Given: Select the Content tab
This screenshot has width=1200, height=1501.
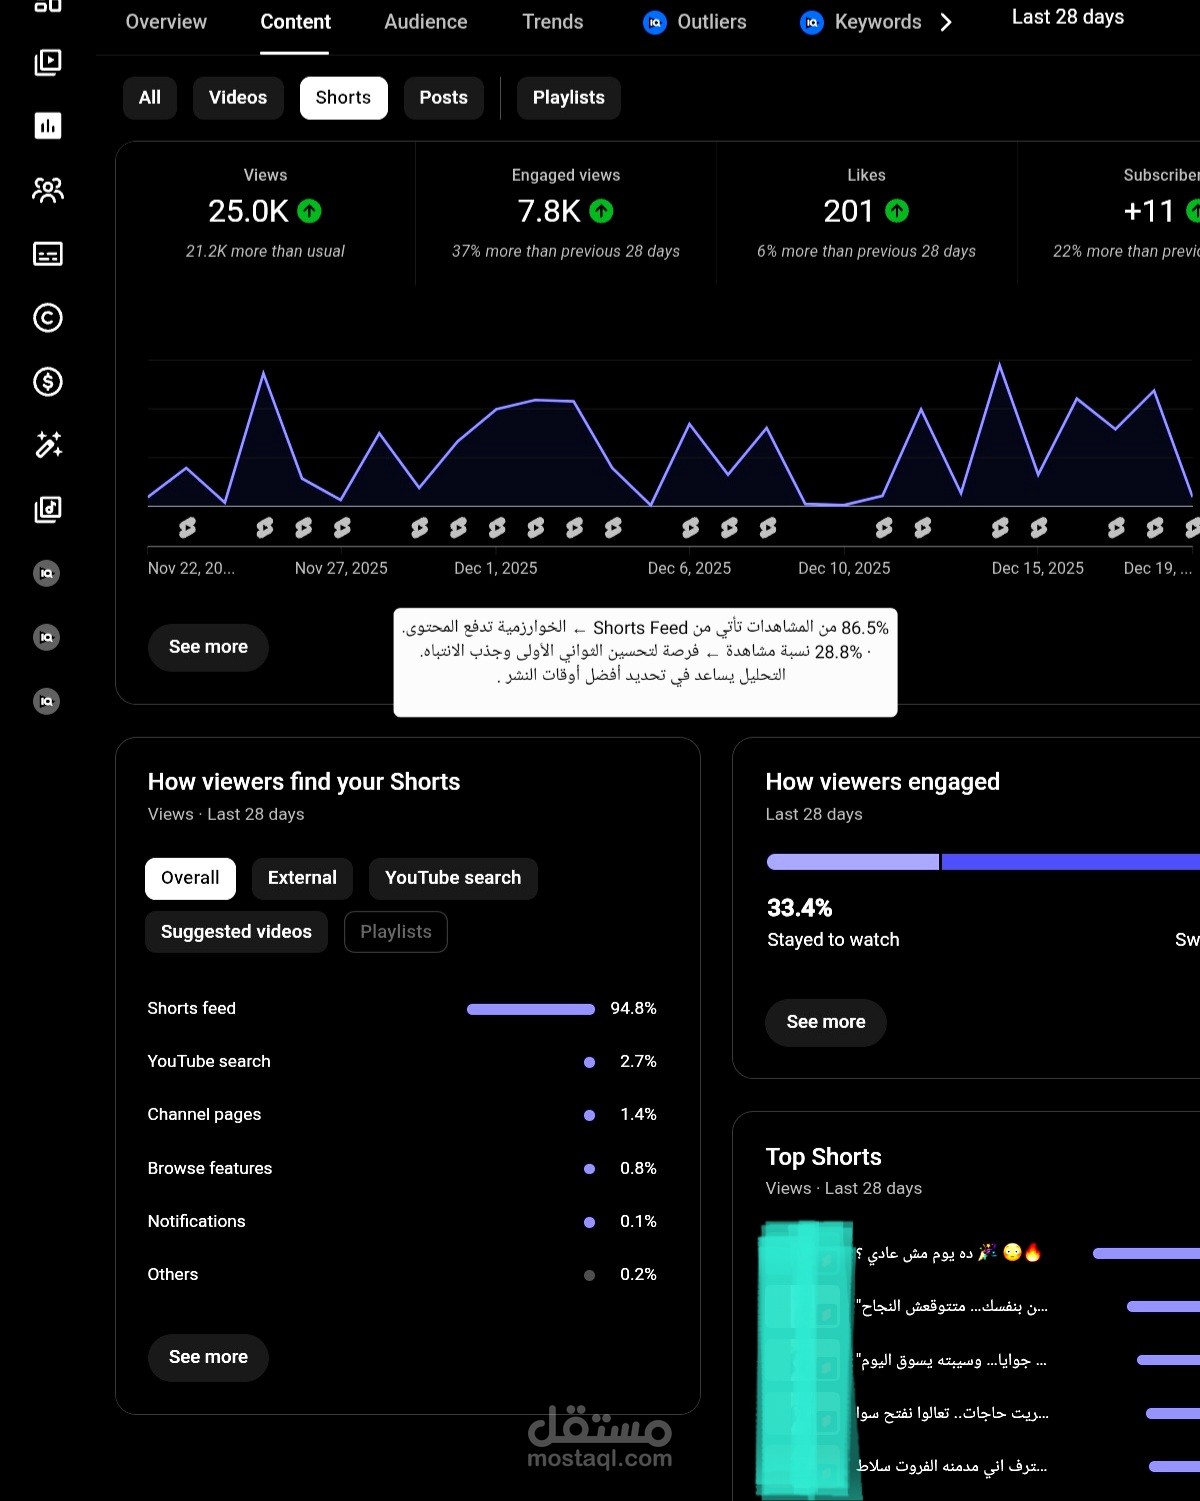Looking at the screenshot, I should [295, 22].
